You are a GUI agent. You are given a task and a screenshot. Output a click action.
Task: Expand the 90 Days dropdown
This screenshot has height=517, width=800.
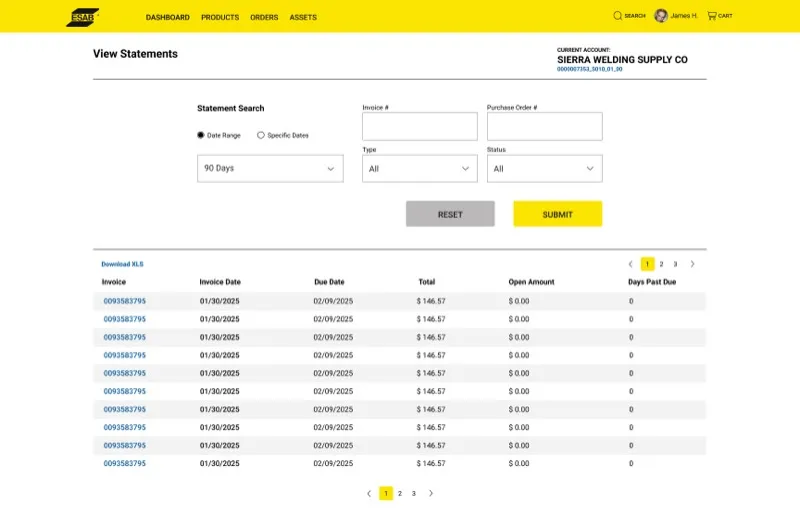pos(270,168)
